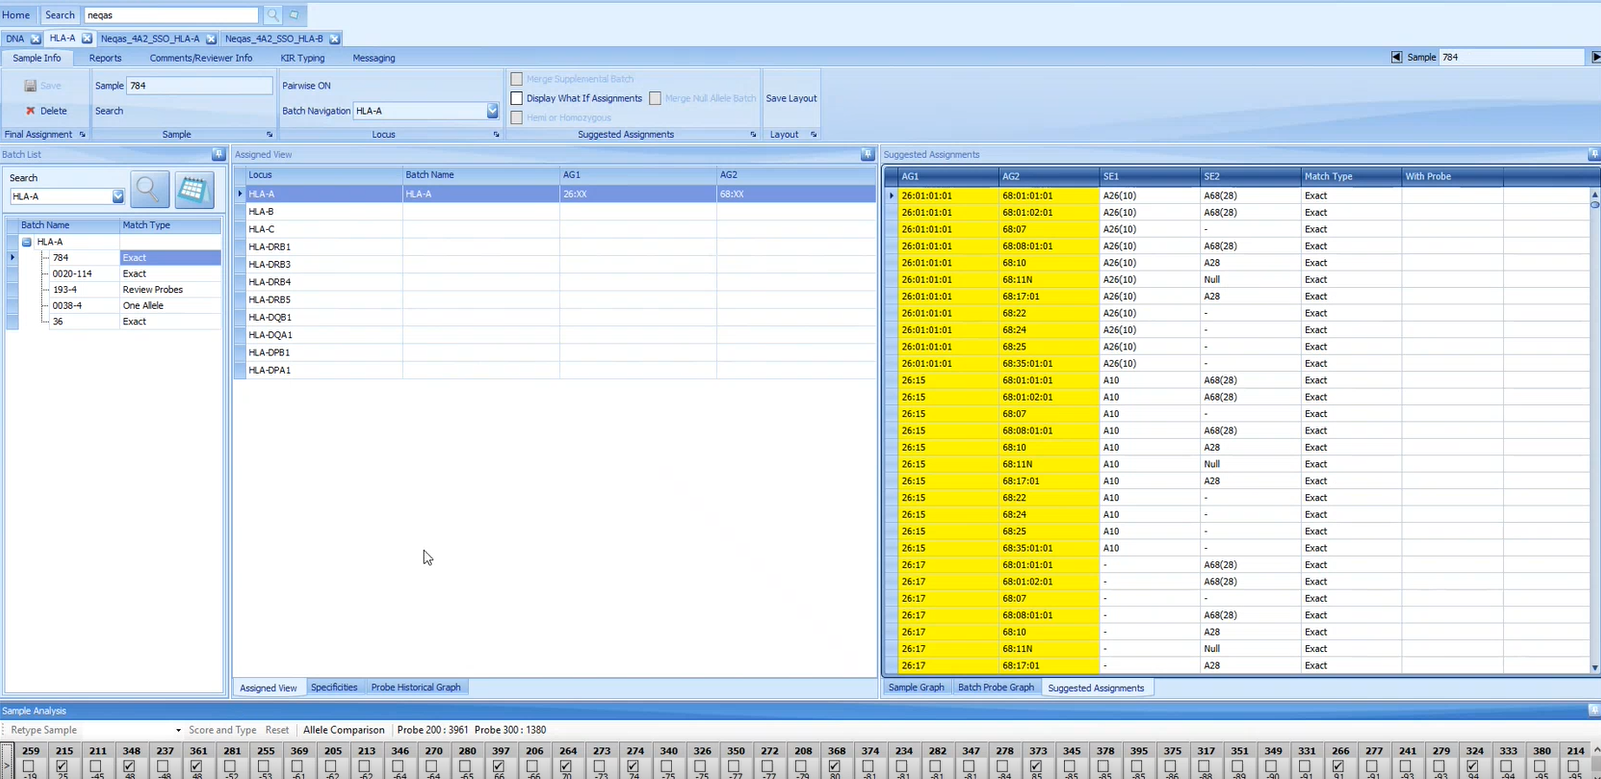Close the HLA-A document tab
1601x779 pixels.
coord(87,38)
